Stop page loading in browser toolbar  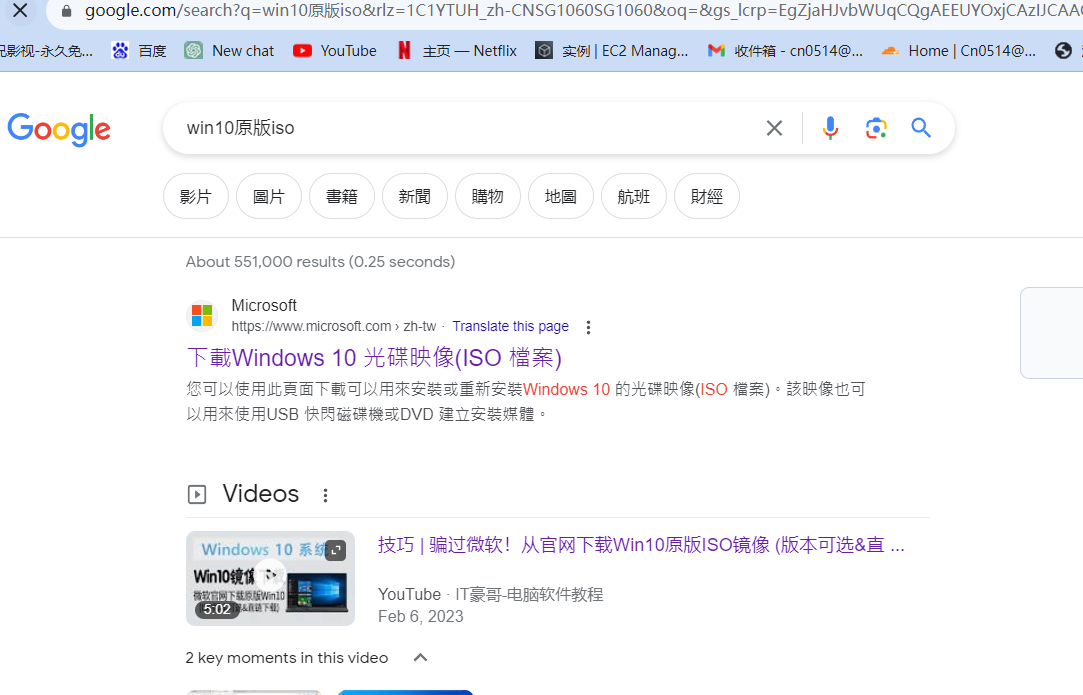[20, 10]
